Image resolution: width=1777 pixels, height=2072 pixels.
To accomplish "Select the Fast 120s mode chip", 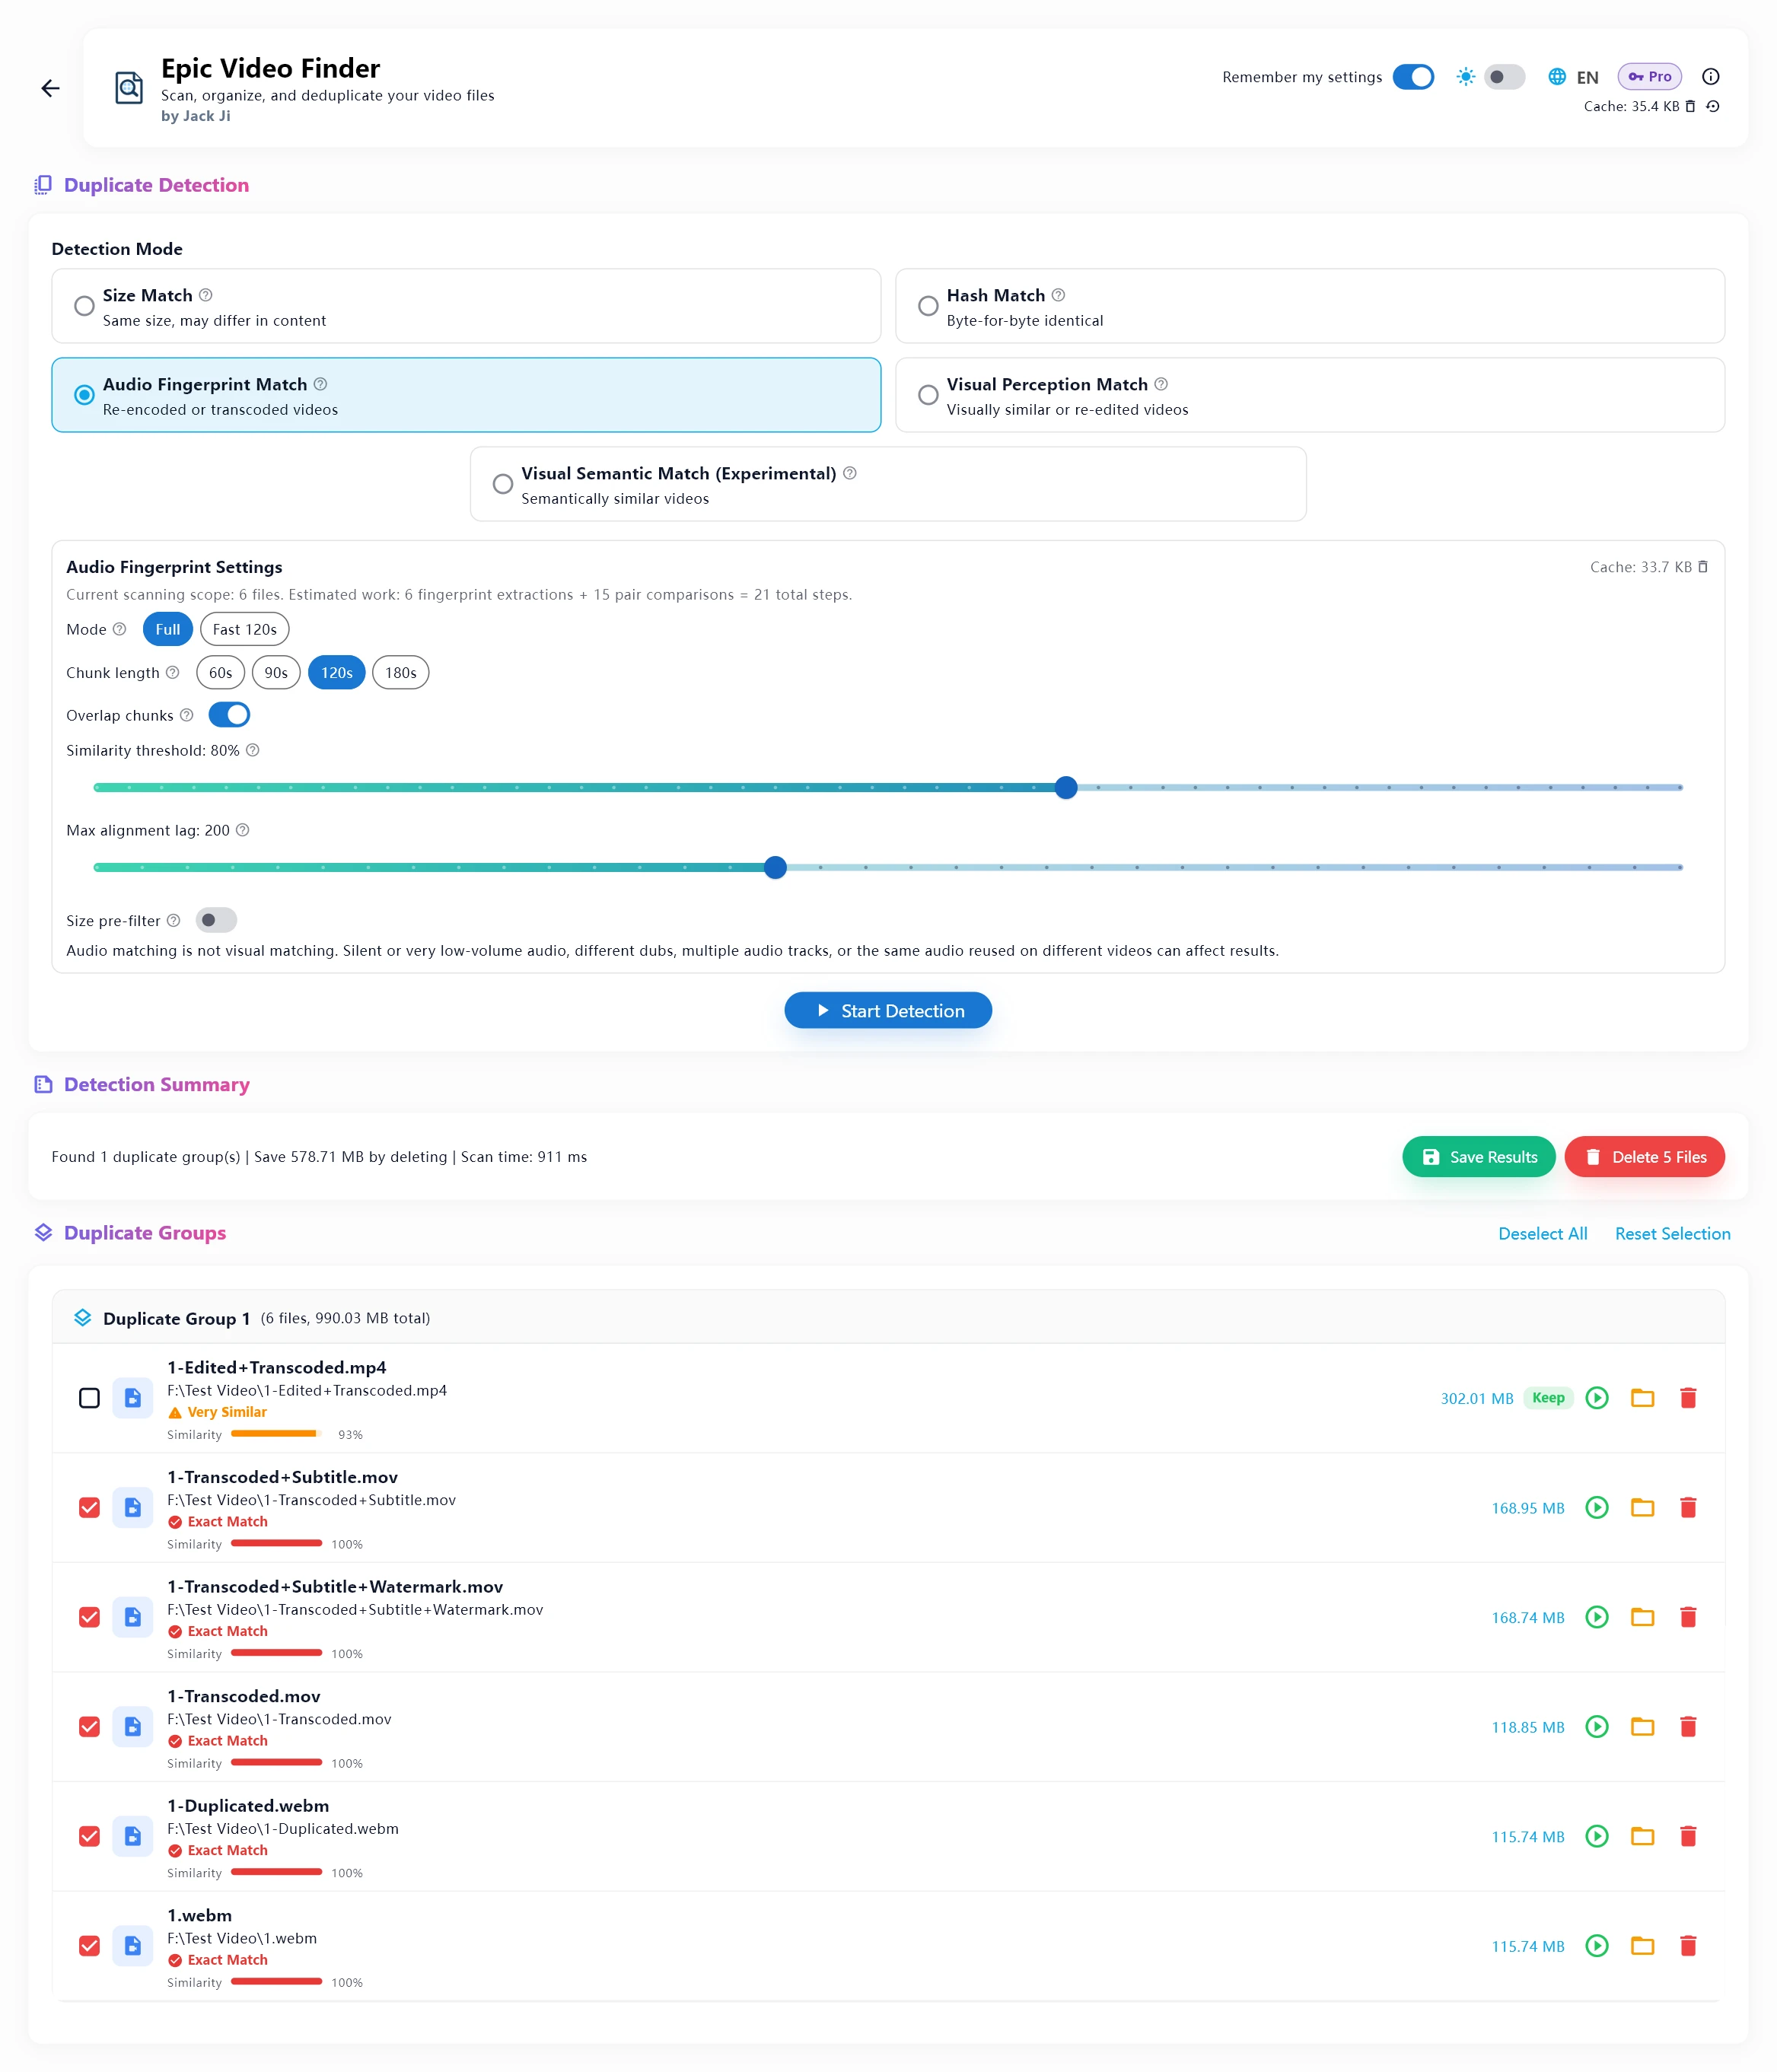I will [x=244, y=630].
